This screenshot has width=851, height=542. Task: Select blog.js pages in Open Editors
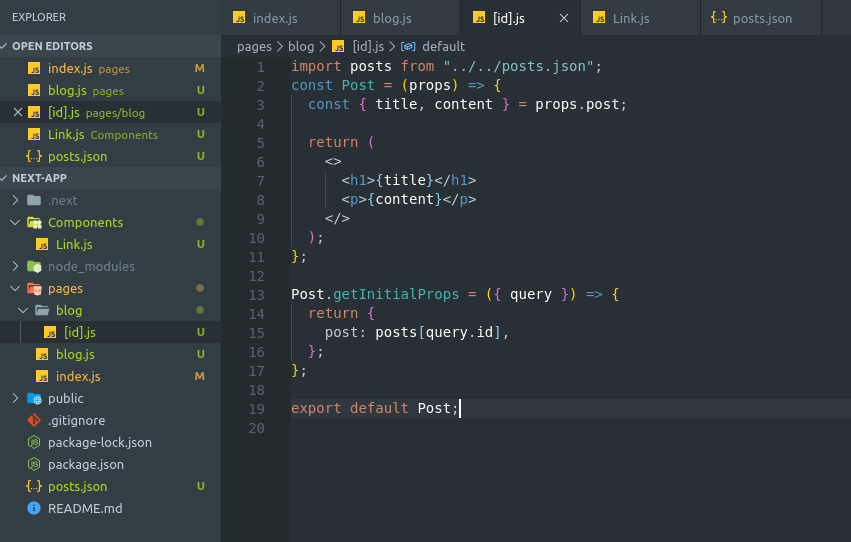110,90
